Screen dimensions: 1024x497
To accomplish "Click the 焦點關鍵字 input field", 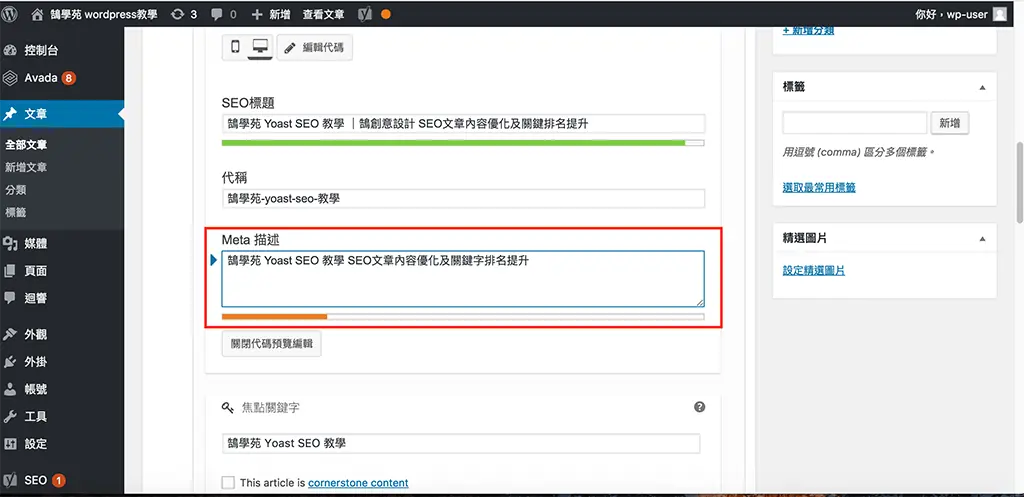I will [460, 443].
